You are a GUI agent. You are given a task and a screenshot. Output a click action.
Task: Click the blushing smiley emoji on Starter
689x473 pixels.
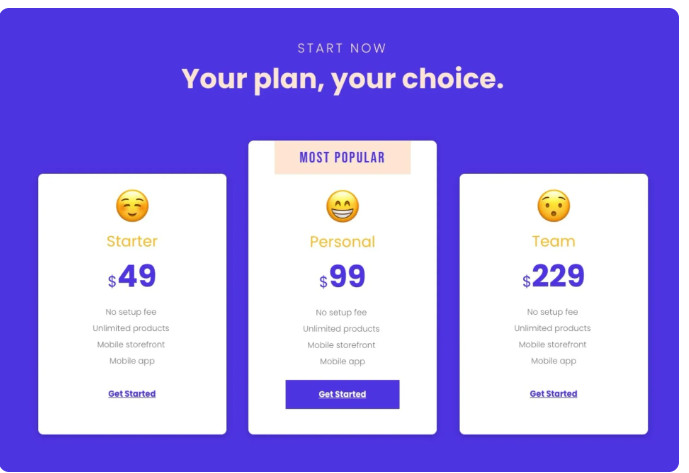point(132,206)
